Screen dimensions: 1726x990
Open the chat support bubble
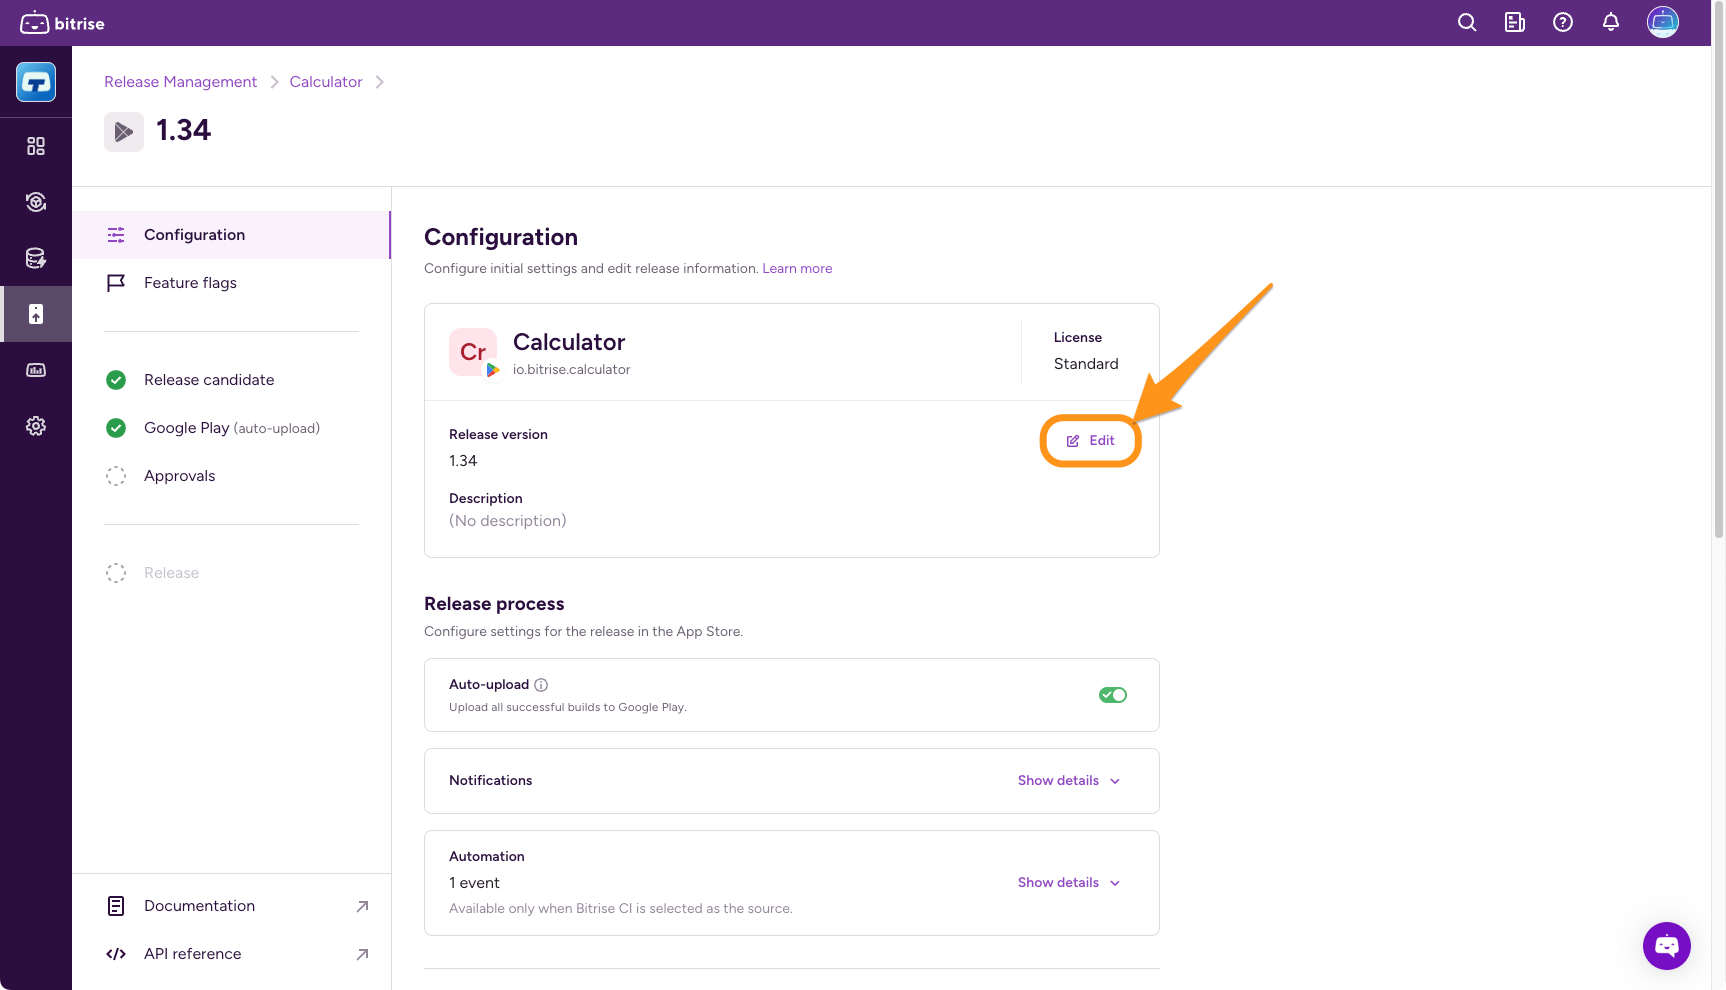1666,945
